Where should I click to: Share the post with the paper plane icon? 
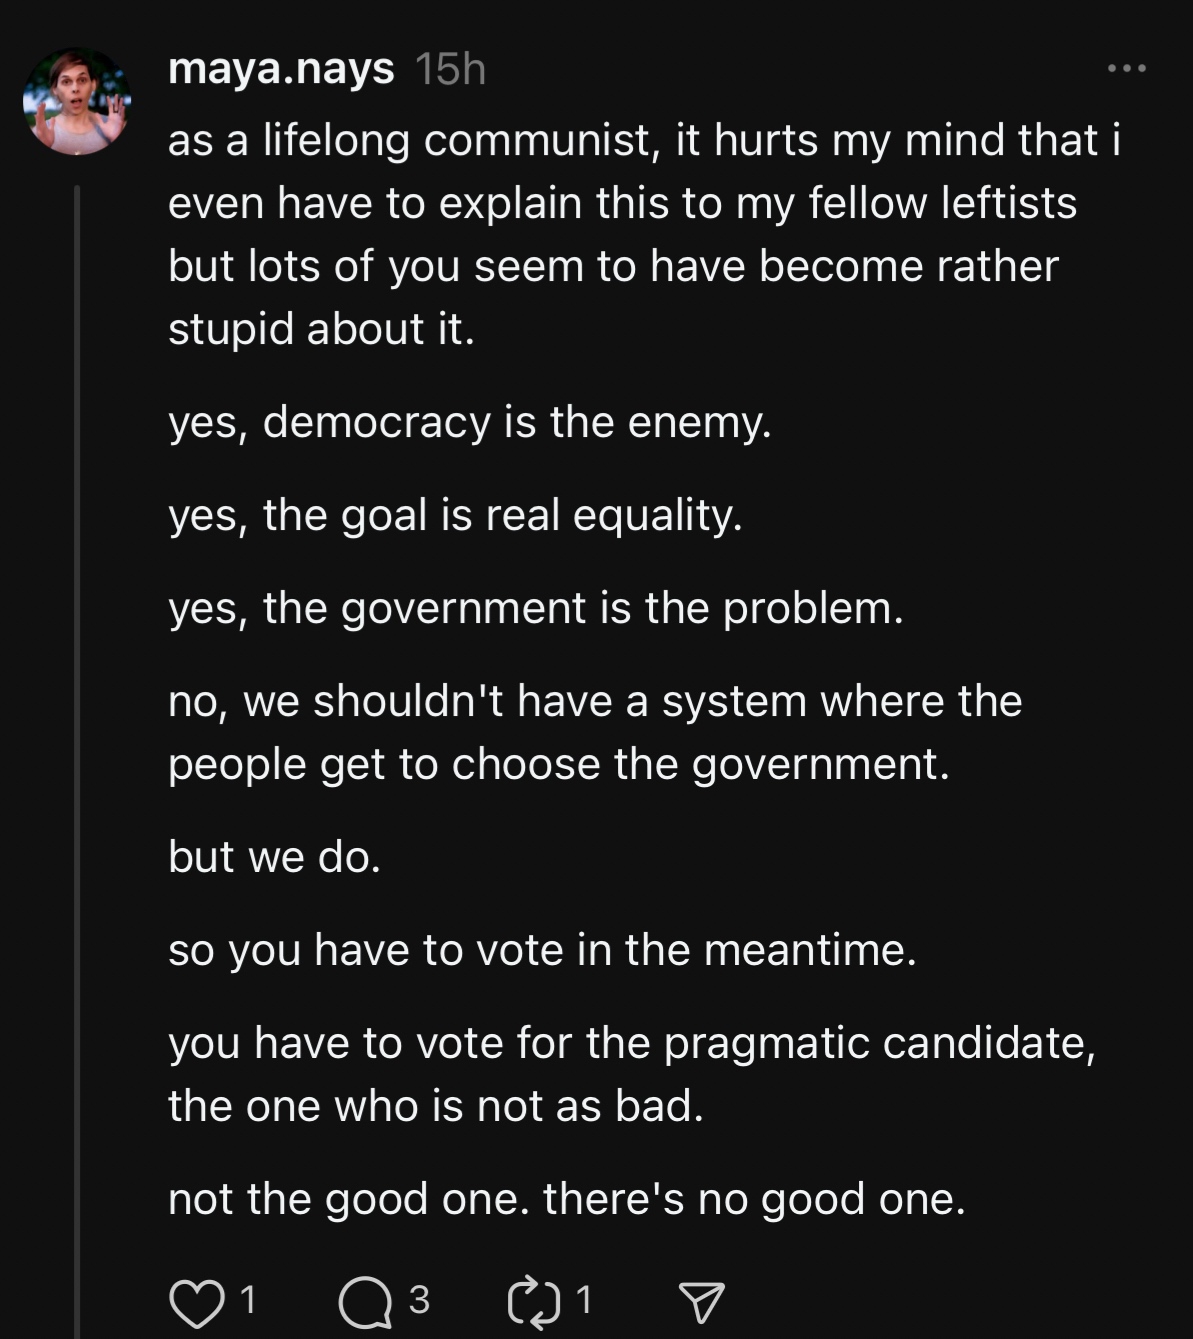pos(701,1302)
